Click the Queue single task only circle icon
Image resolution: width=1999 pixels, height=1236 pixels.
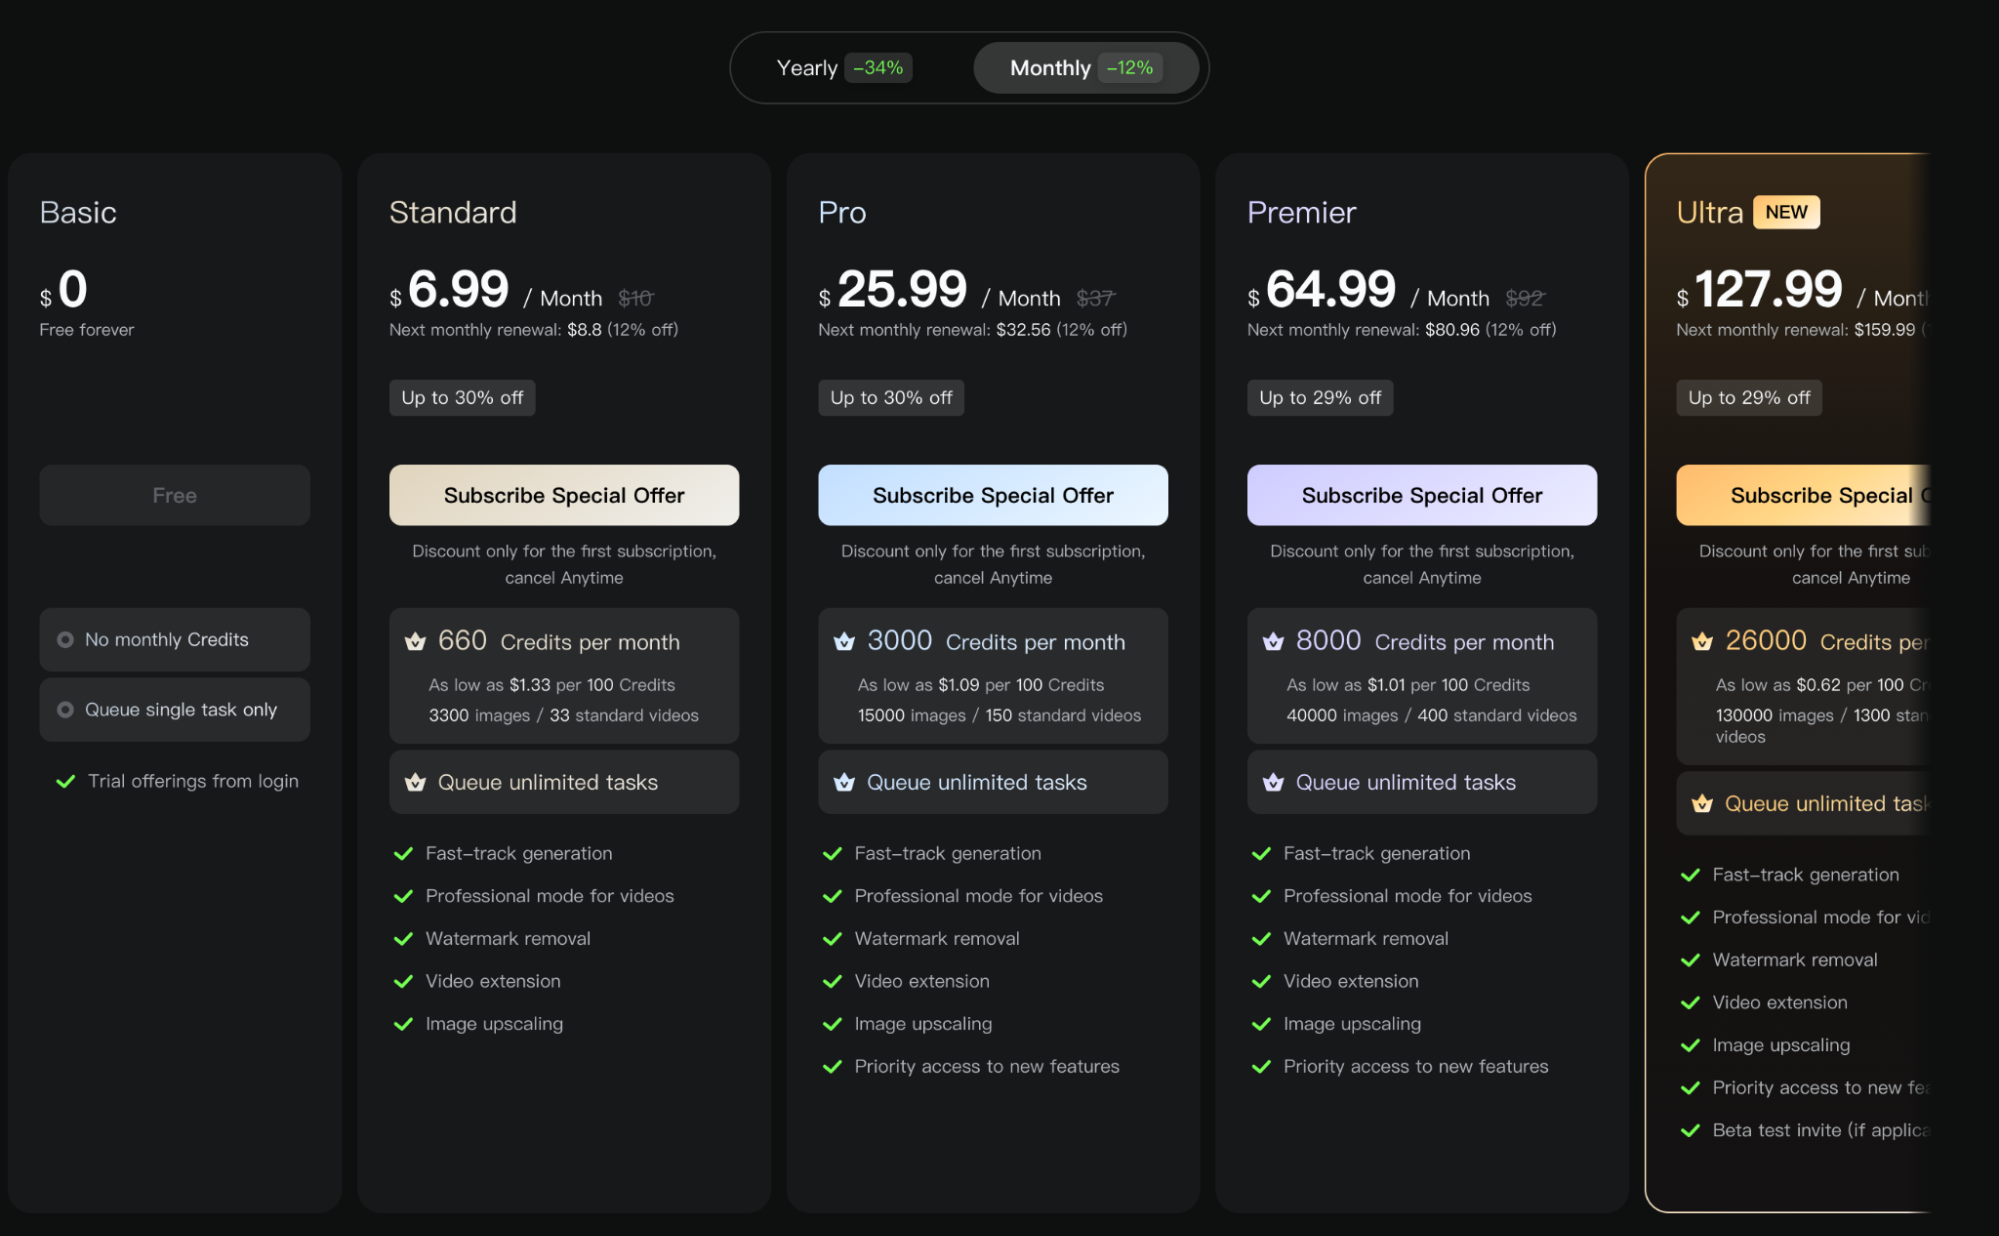(65, 710)
